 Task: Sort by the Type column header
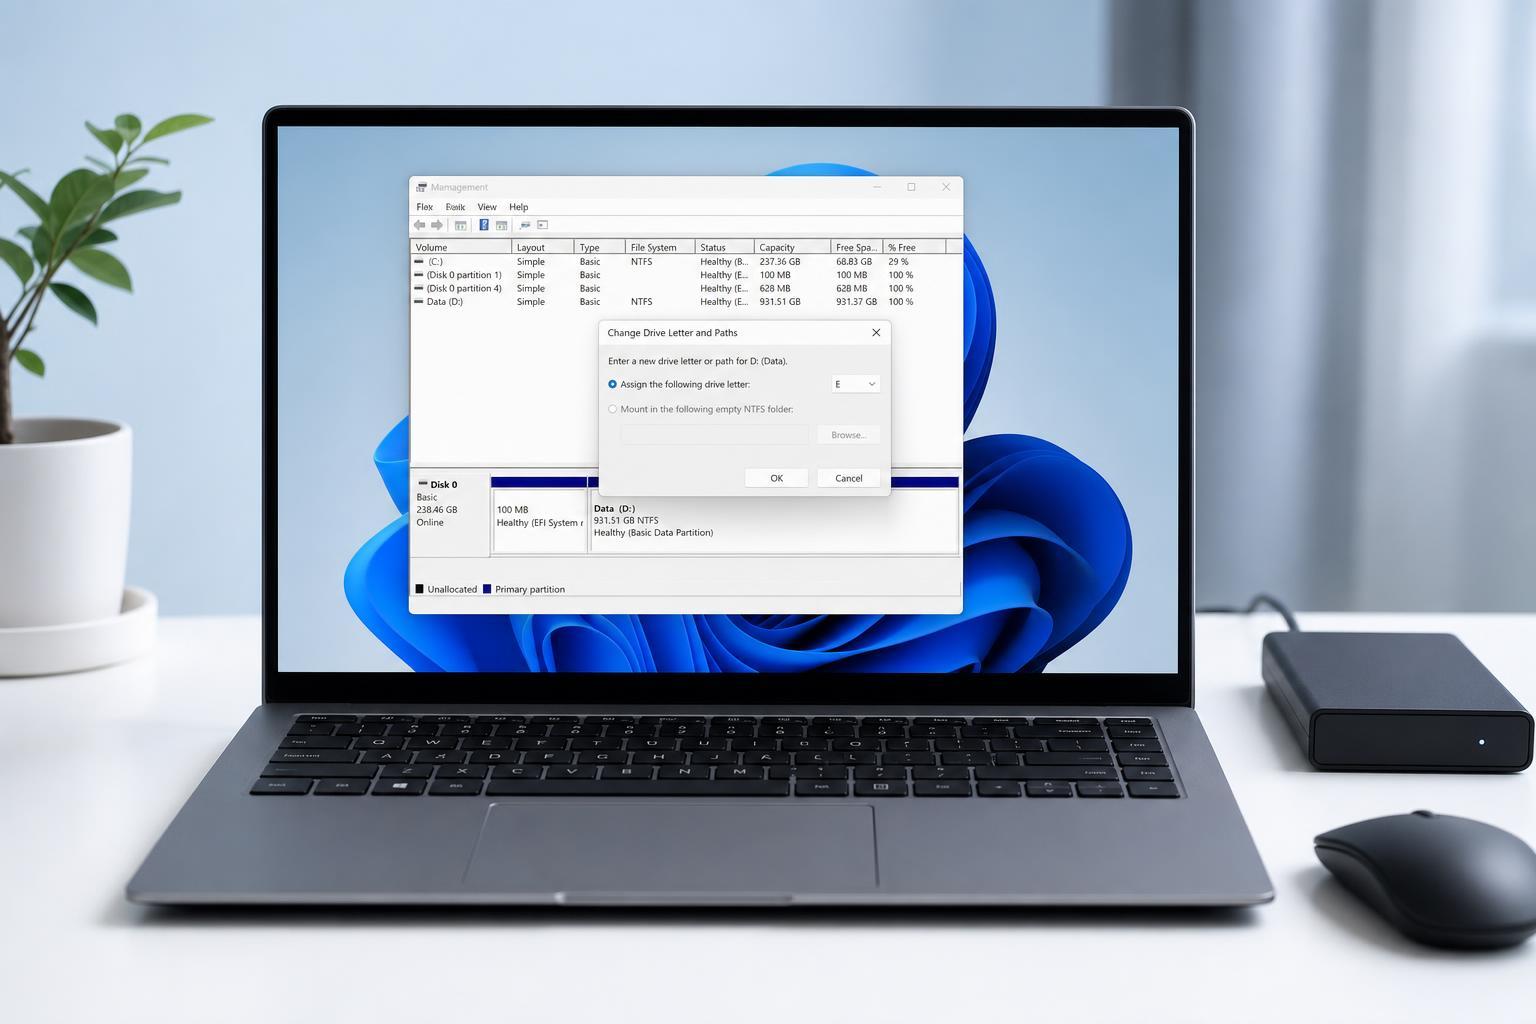click(600, 247)
